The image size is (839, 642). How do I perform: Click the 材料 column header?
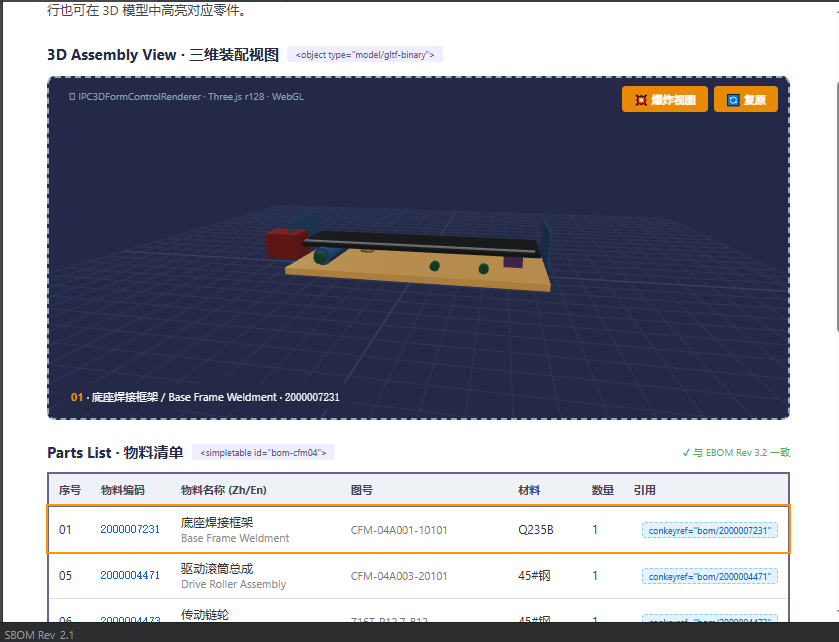pyautogui.click(x=529, y=490)
